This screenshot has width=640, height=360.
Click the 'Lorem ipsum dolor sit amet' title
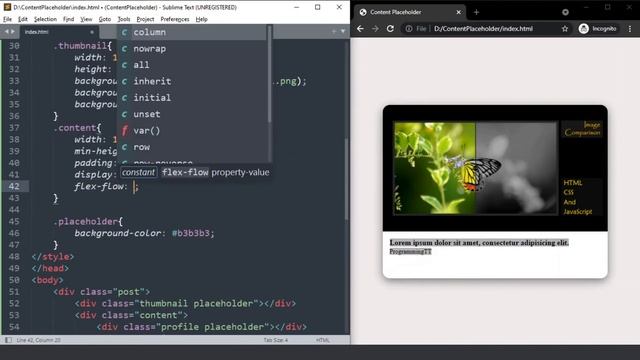pyautogui.click(x=479, y=242)
